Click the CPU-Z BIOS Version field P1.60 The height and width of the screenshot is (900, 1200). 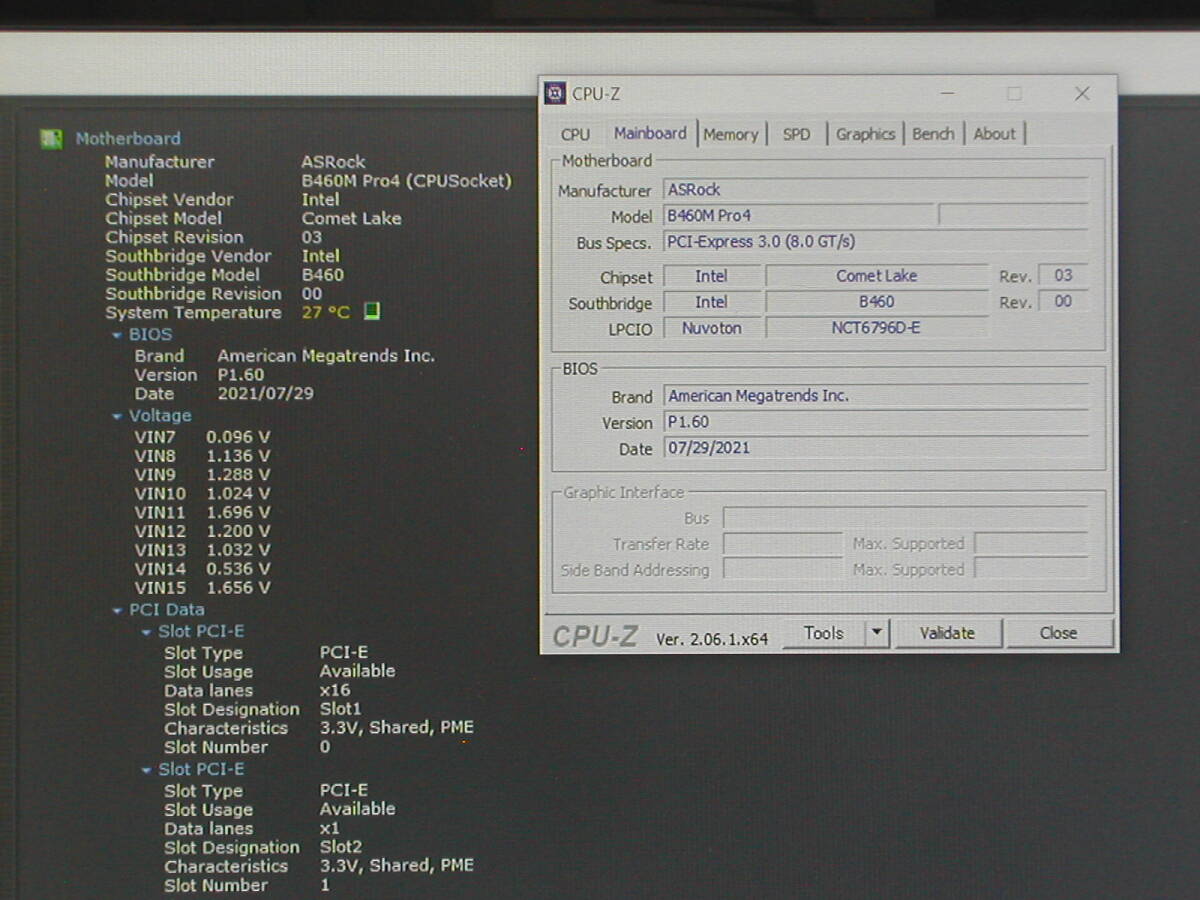pos(876,422)
